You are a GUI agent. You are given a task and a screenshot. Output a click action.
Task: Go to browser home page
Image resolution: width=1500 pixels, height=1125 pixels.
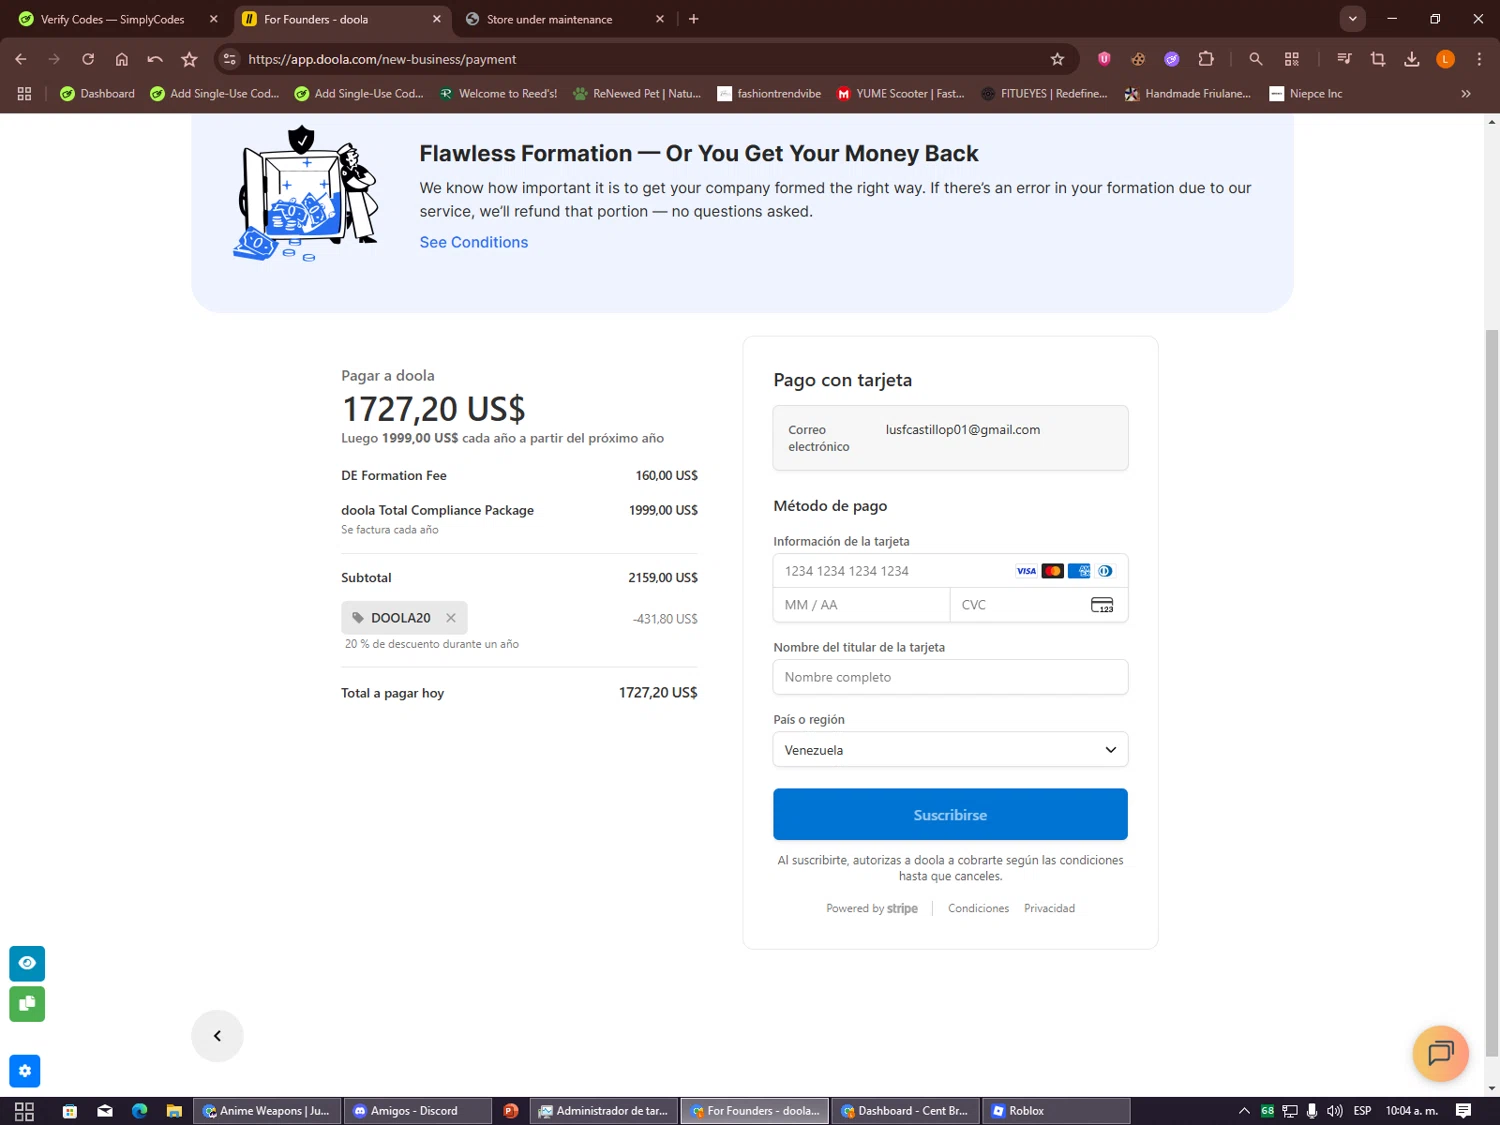coord(122,59)
